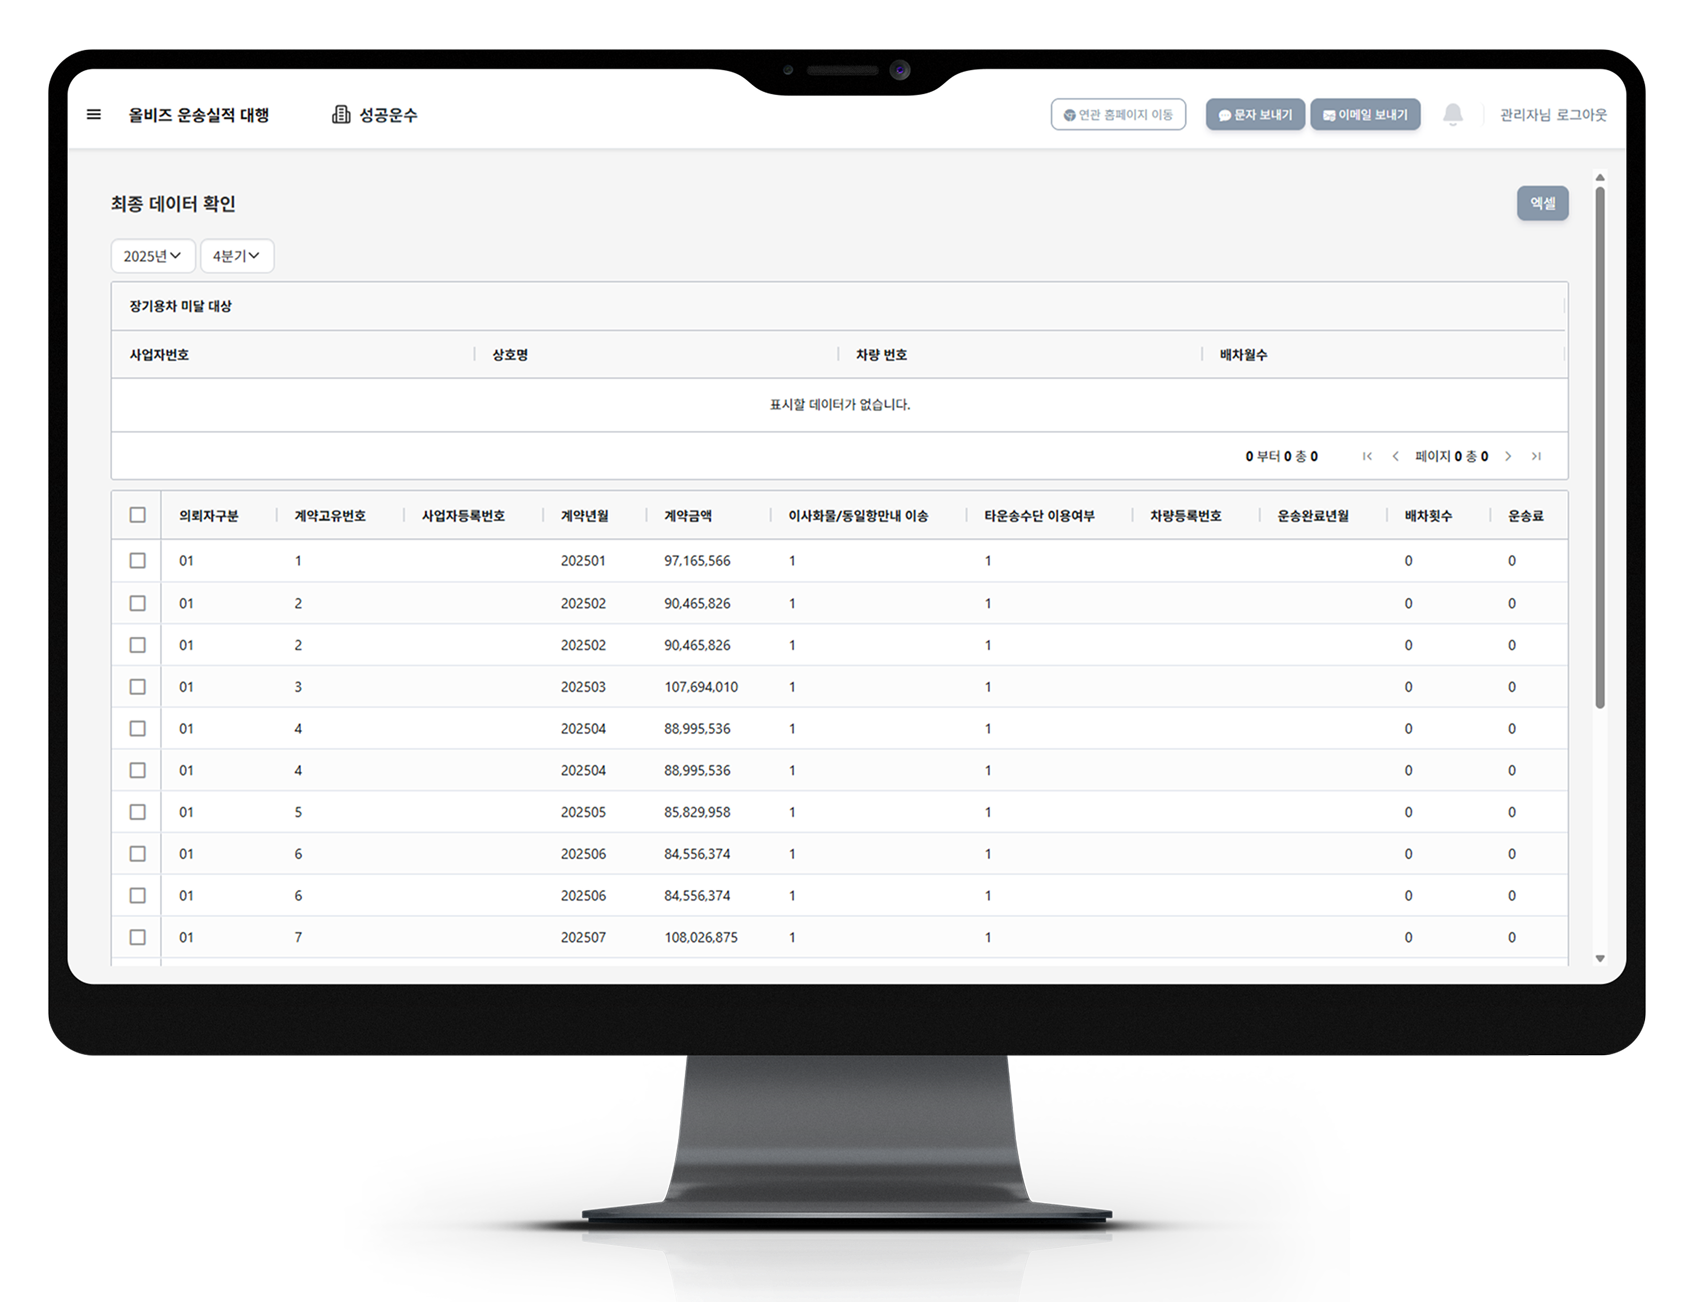
Task: Expand the 4분기 quarter dropdown
Action: coord(236,256)
